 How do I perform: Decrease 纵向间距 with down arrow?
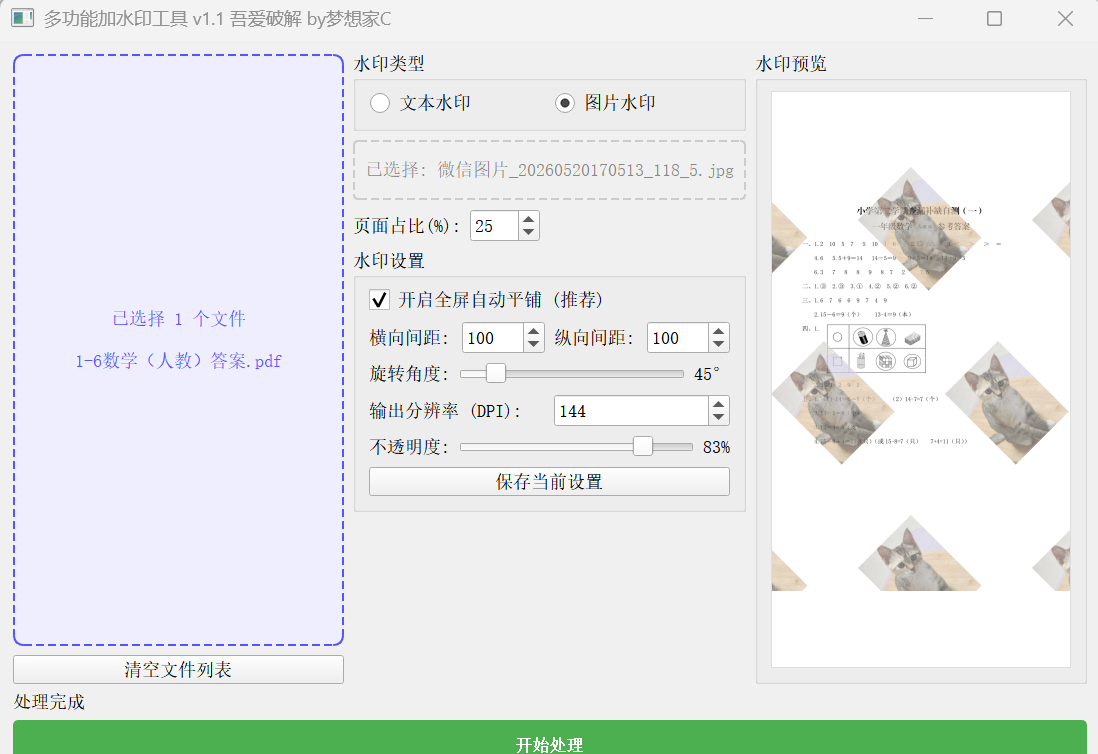tap(718, 345)
